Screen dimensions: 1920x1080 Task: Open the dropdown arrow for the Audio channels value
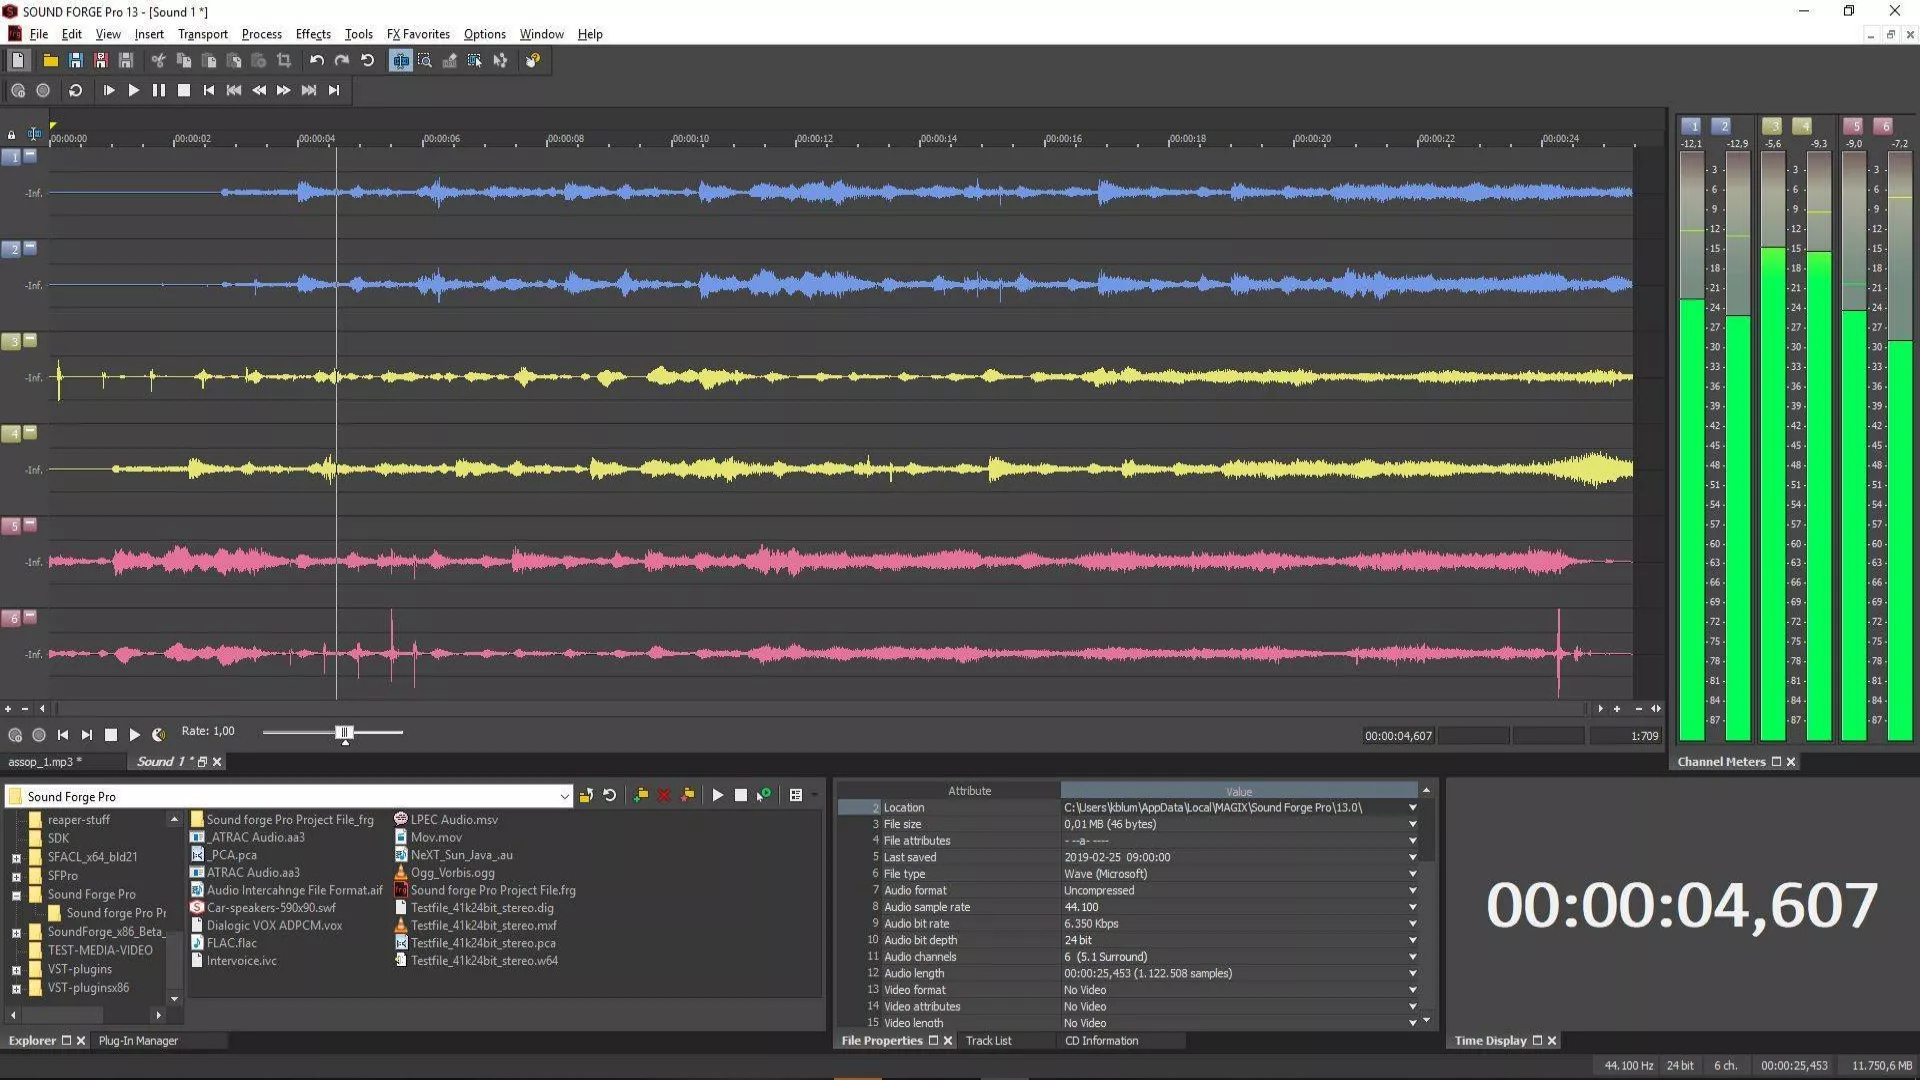tap(1412, 957)
